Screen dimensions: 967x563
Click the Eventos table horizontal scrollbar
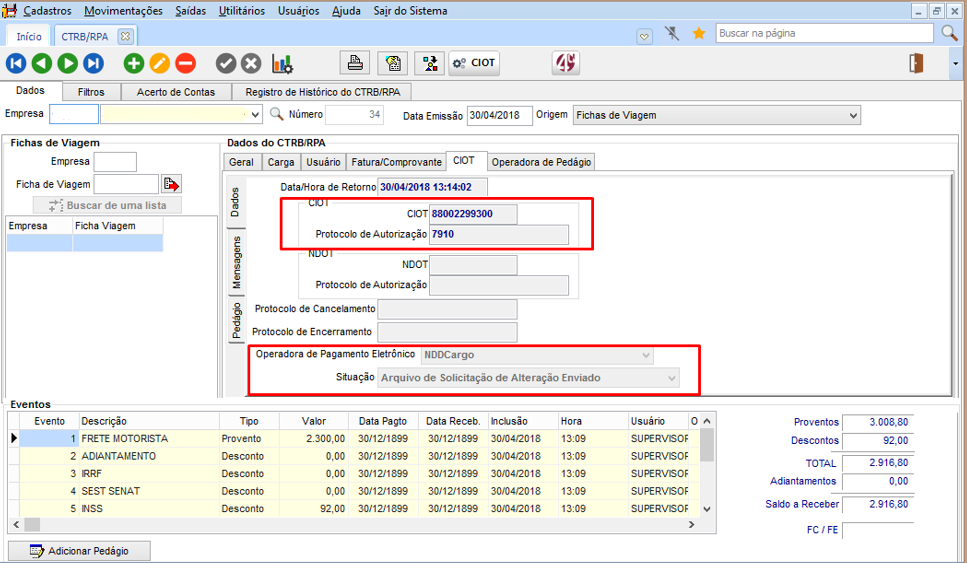[x=350, y=525]
